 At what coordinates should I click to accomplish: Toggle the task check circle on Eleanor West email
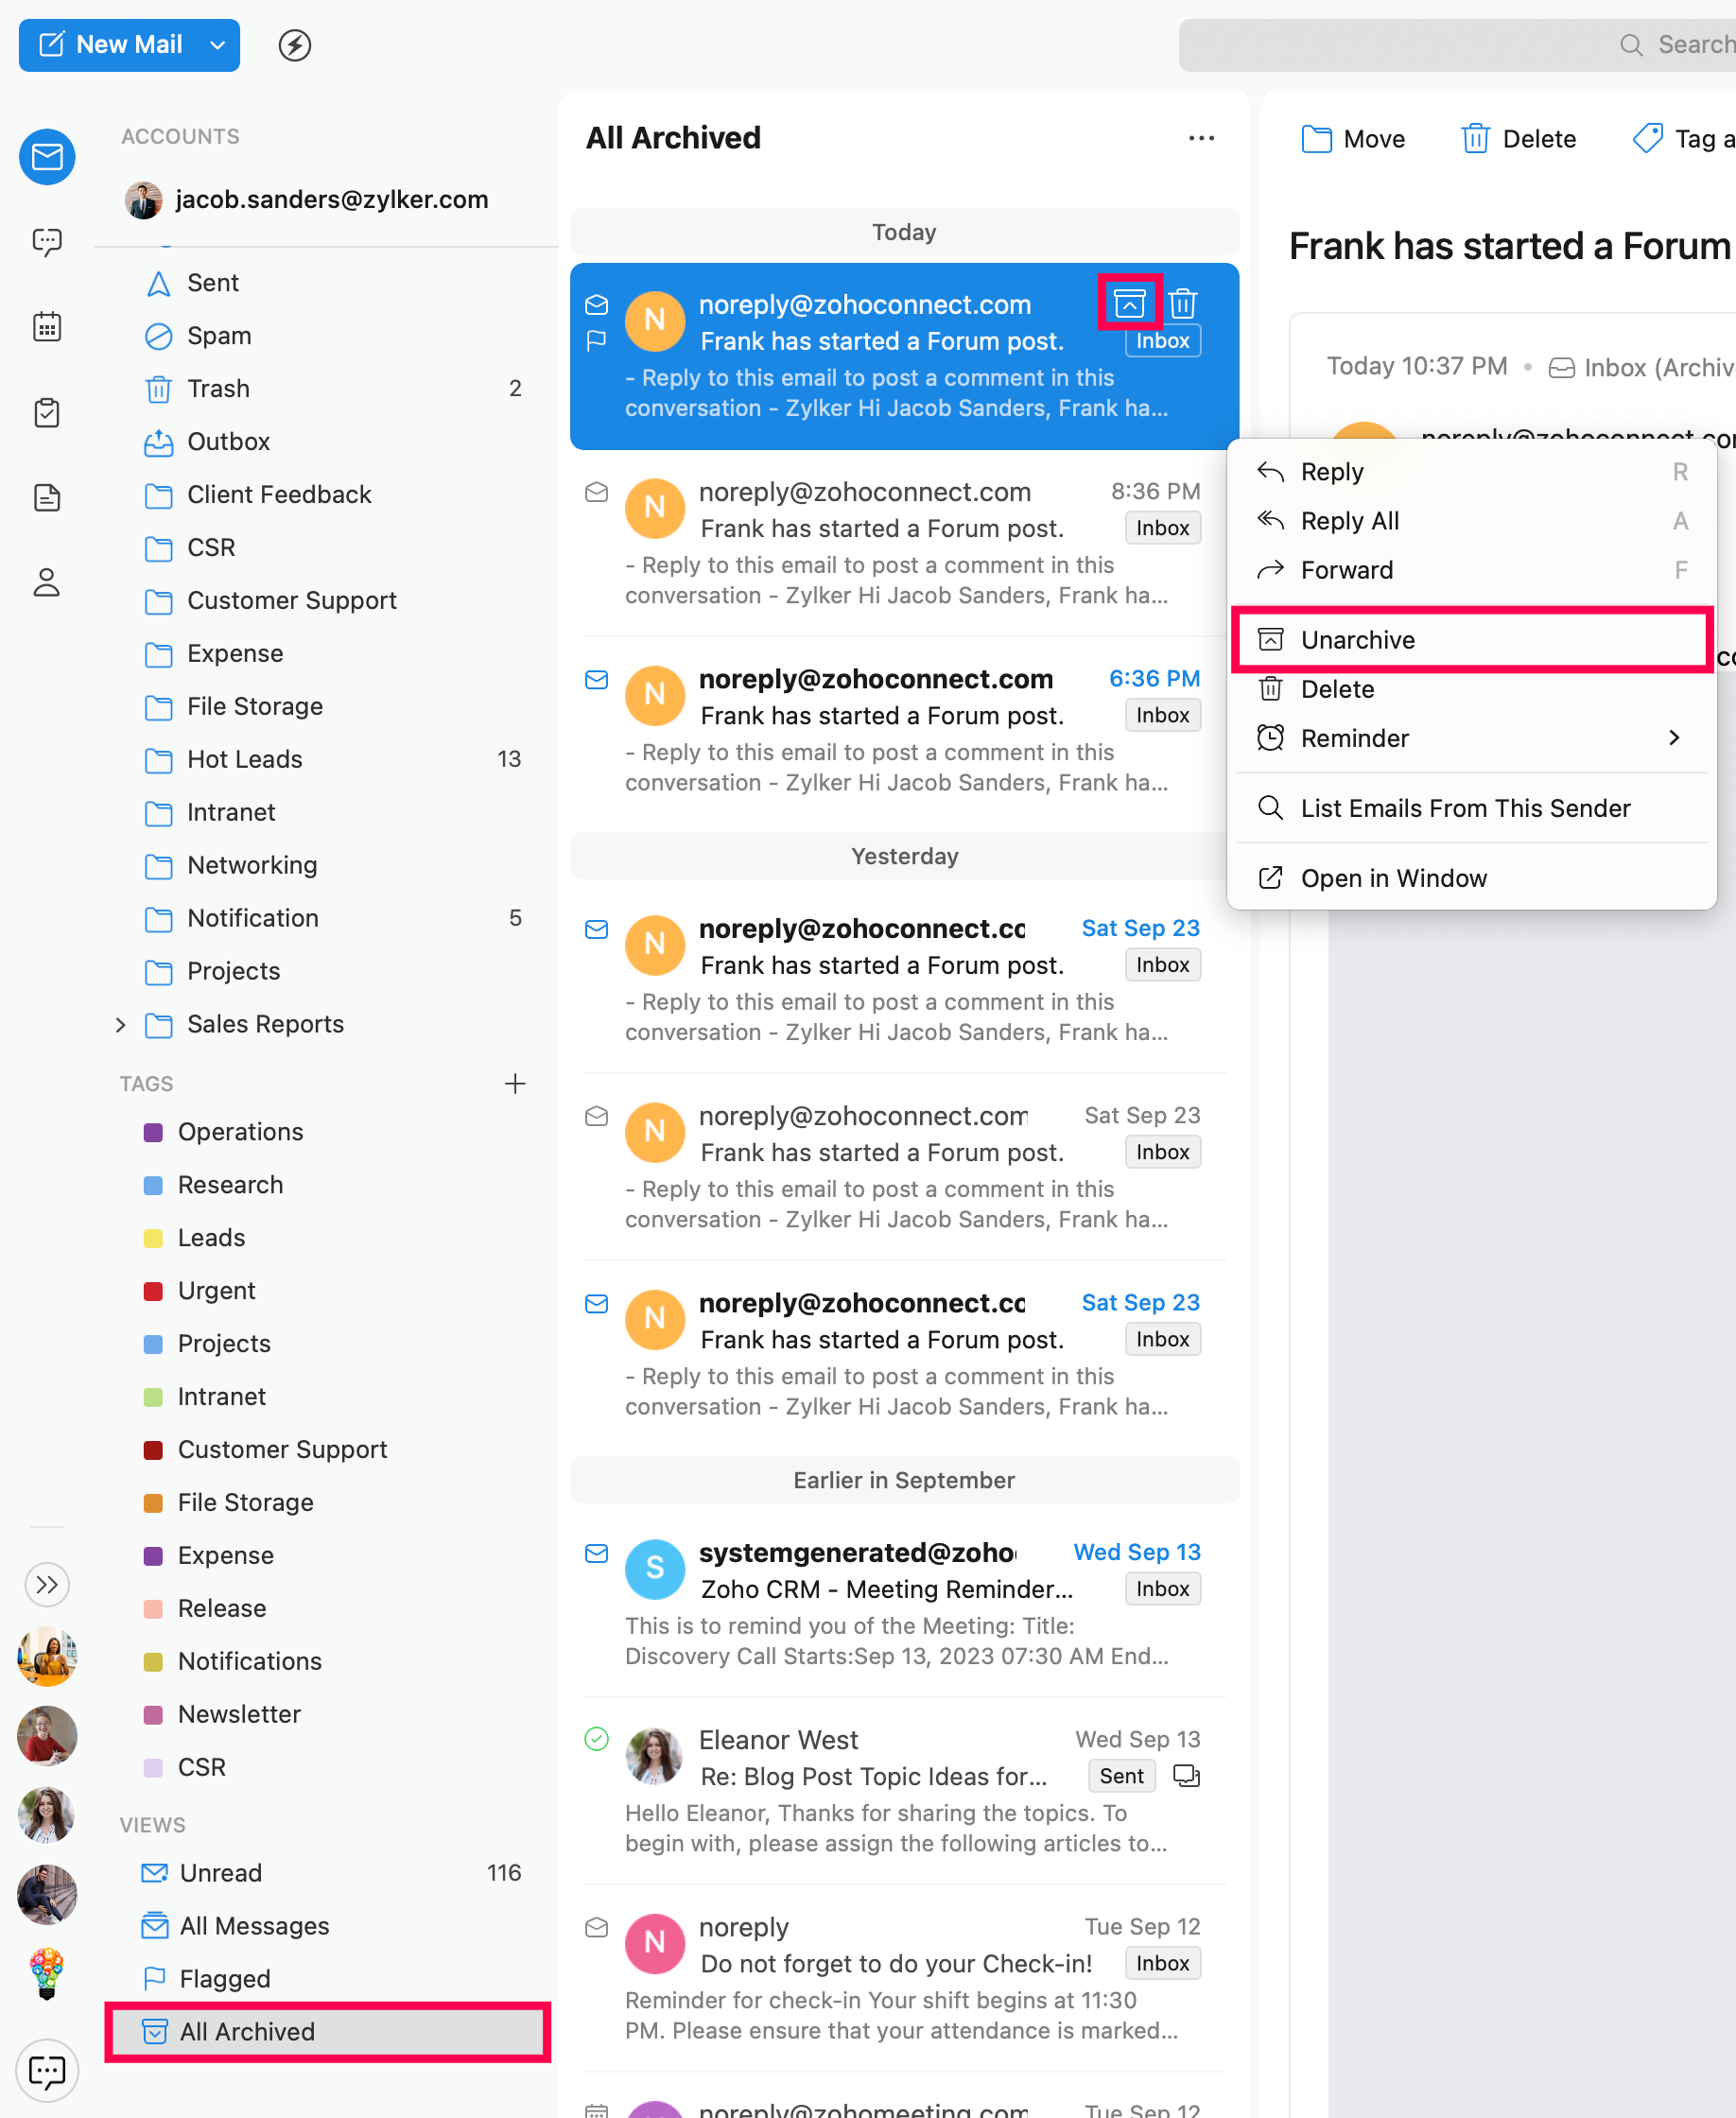(597, 1739)
